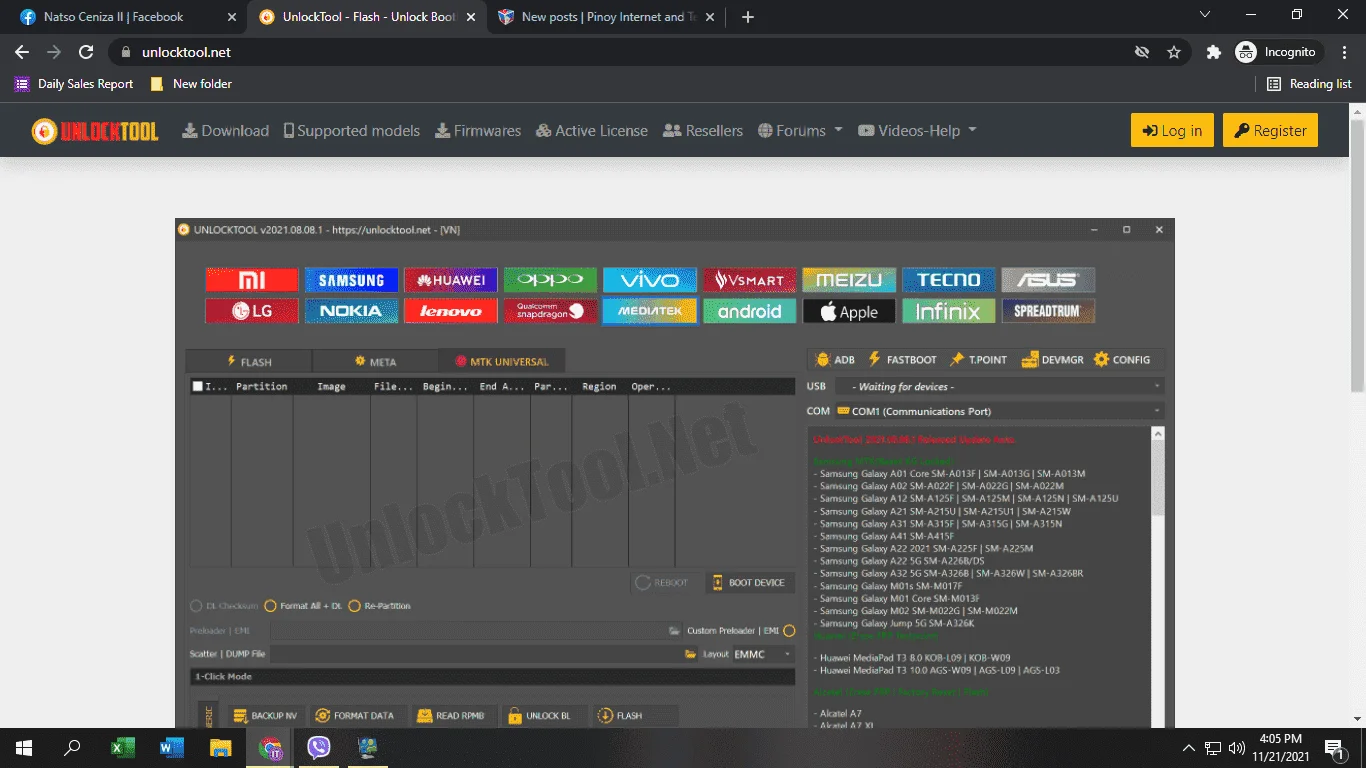Click the log panel scroll-up arrow
This screenshot has height=768, width=1366.
(1158, 434)
